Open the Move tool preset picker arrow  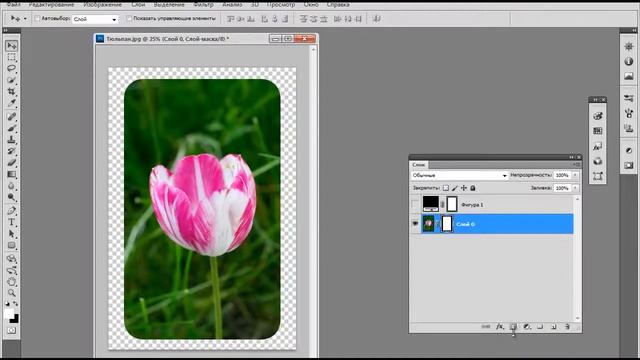point(25,18)
